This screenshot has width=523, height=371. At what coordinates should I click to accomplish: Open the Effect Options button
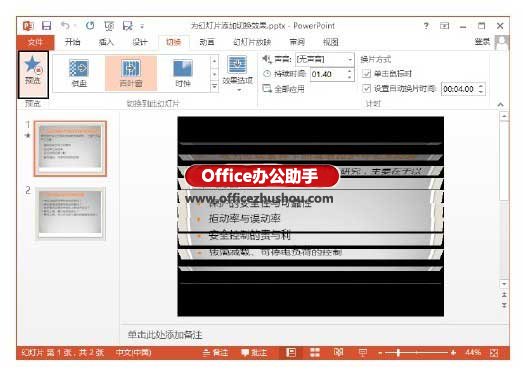click(237, 74)
